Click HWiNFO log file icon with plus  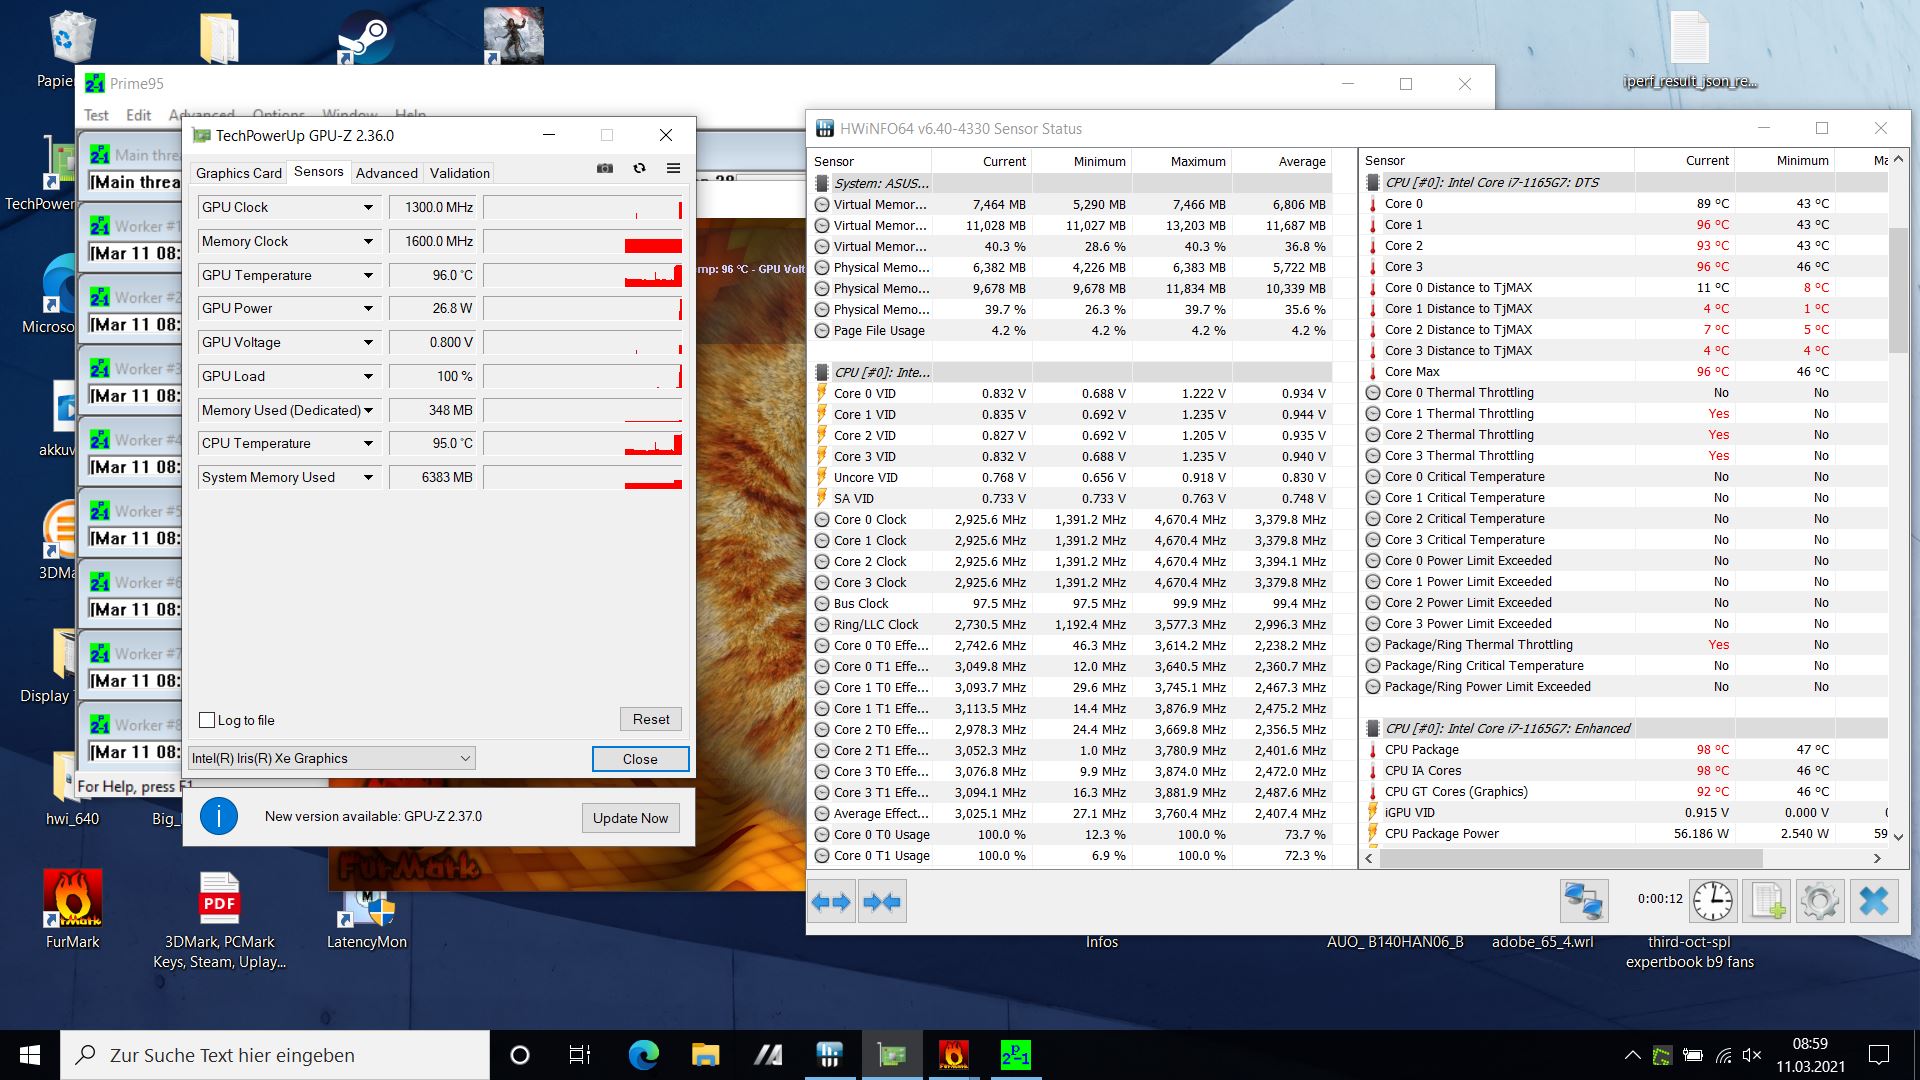[1766, 901]
